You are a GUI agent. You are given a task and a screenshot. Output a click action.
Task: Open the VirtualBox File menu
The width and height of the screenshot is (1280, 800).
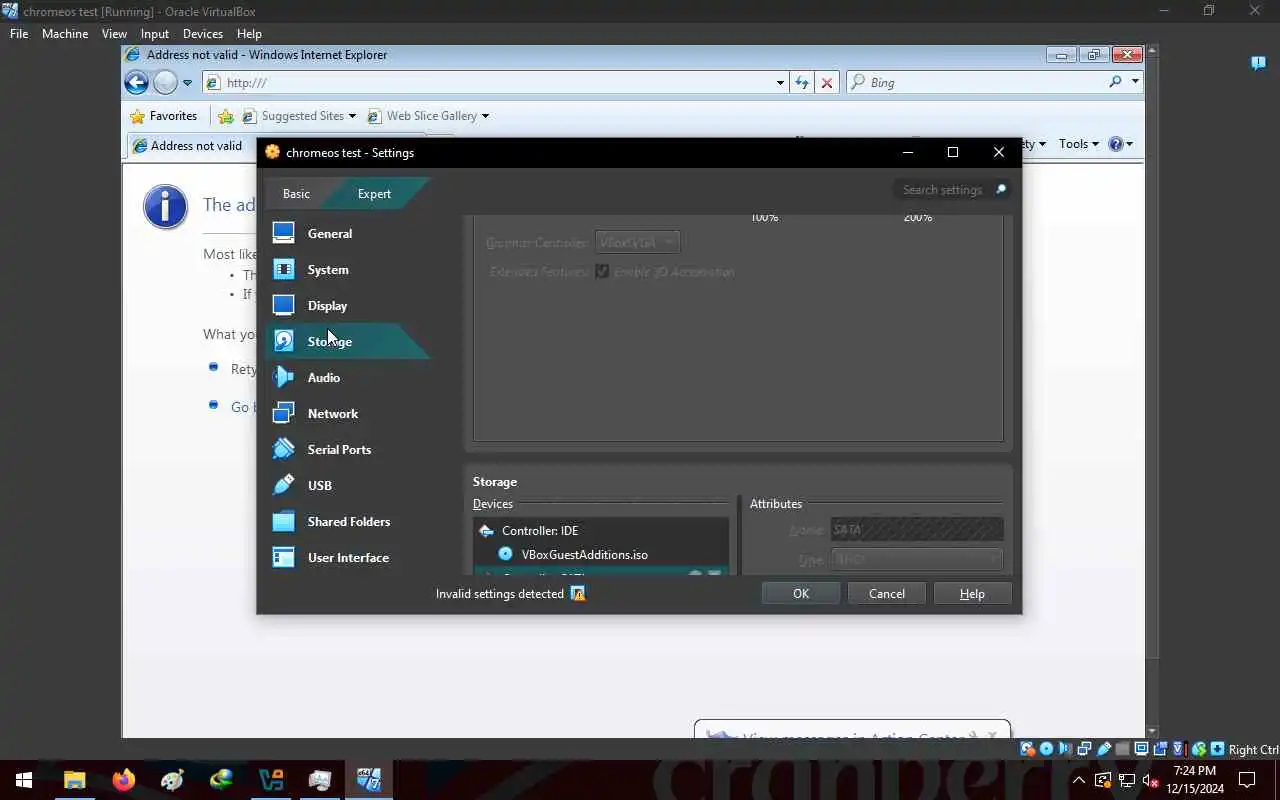19,33
